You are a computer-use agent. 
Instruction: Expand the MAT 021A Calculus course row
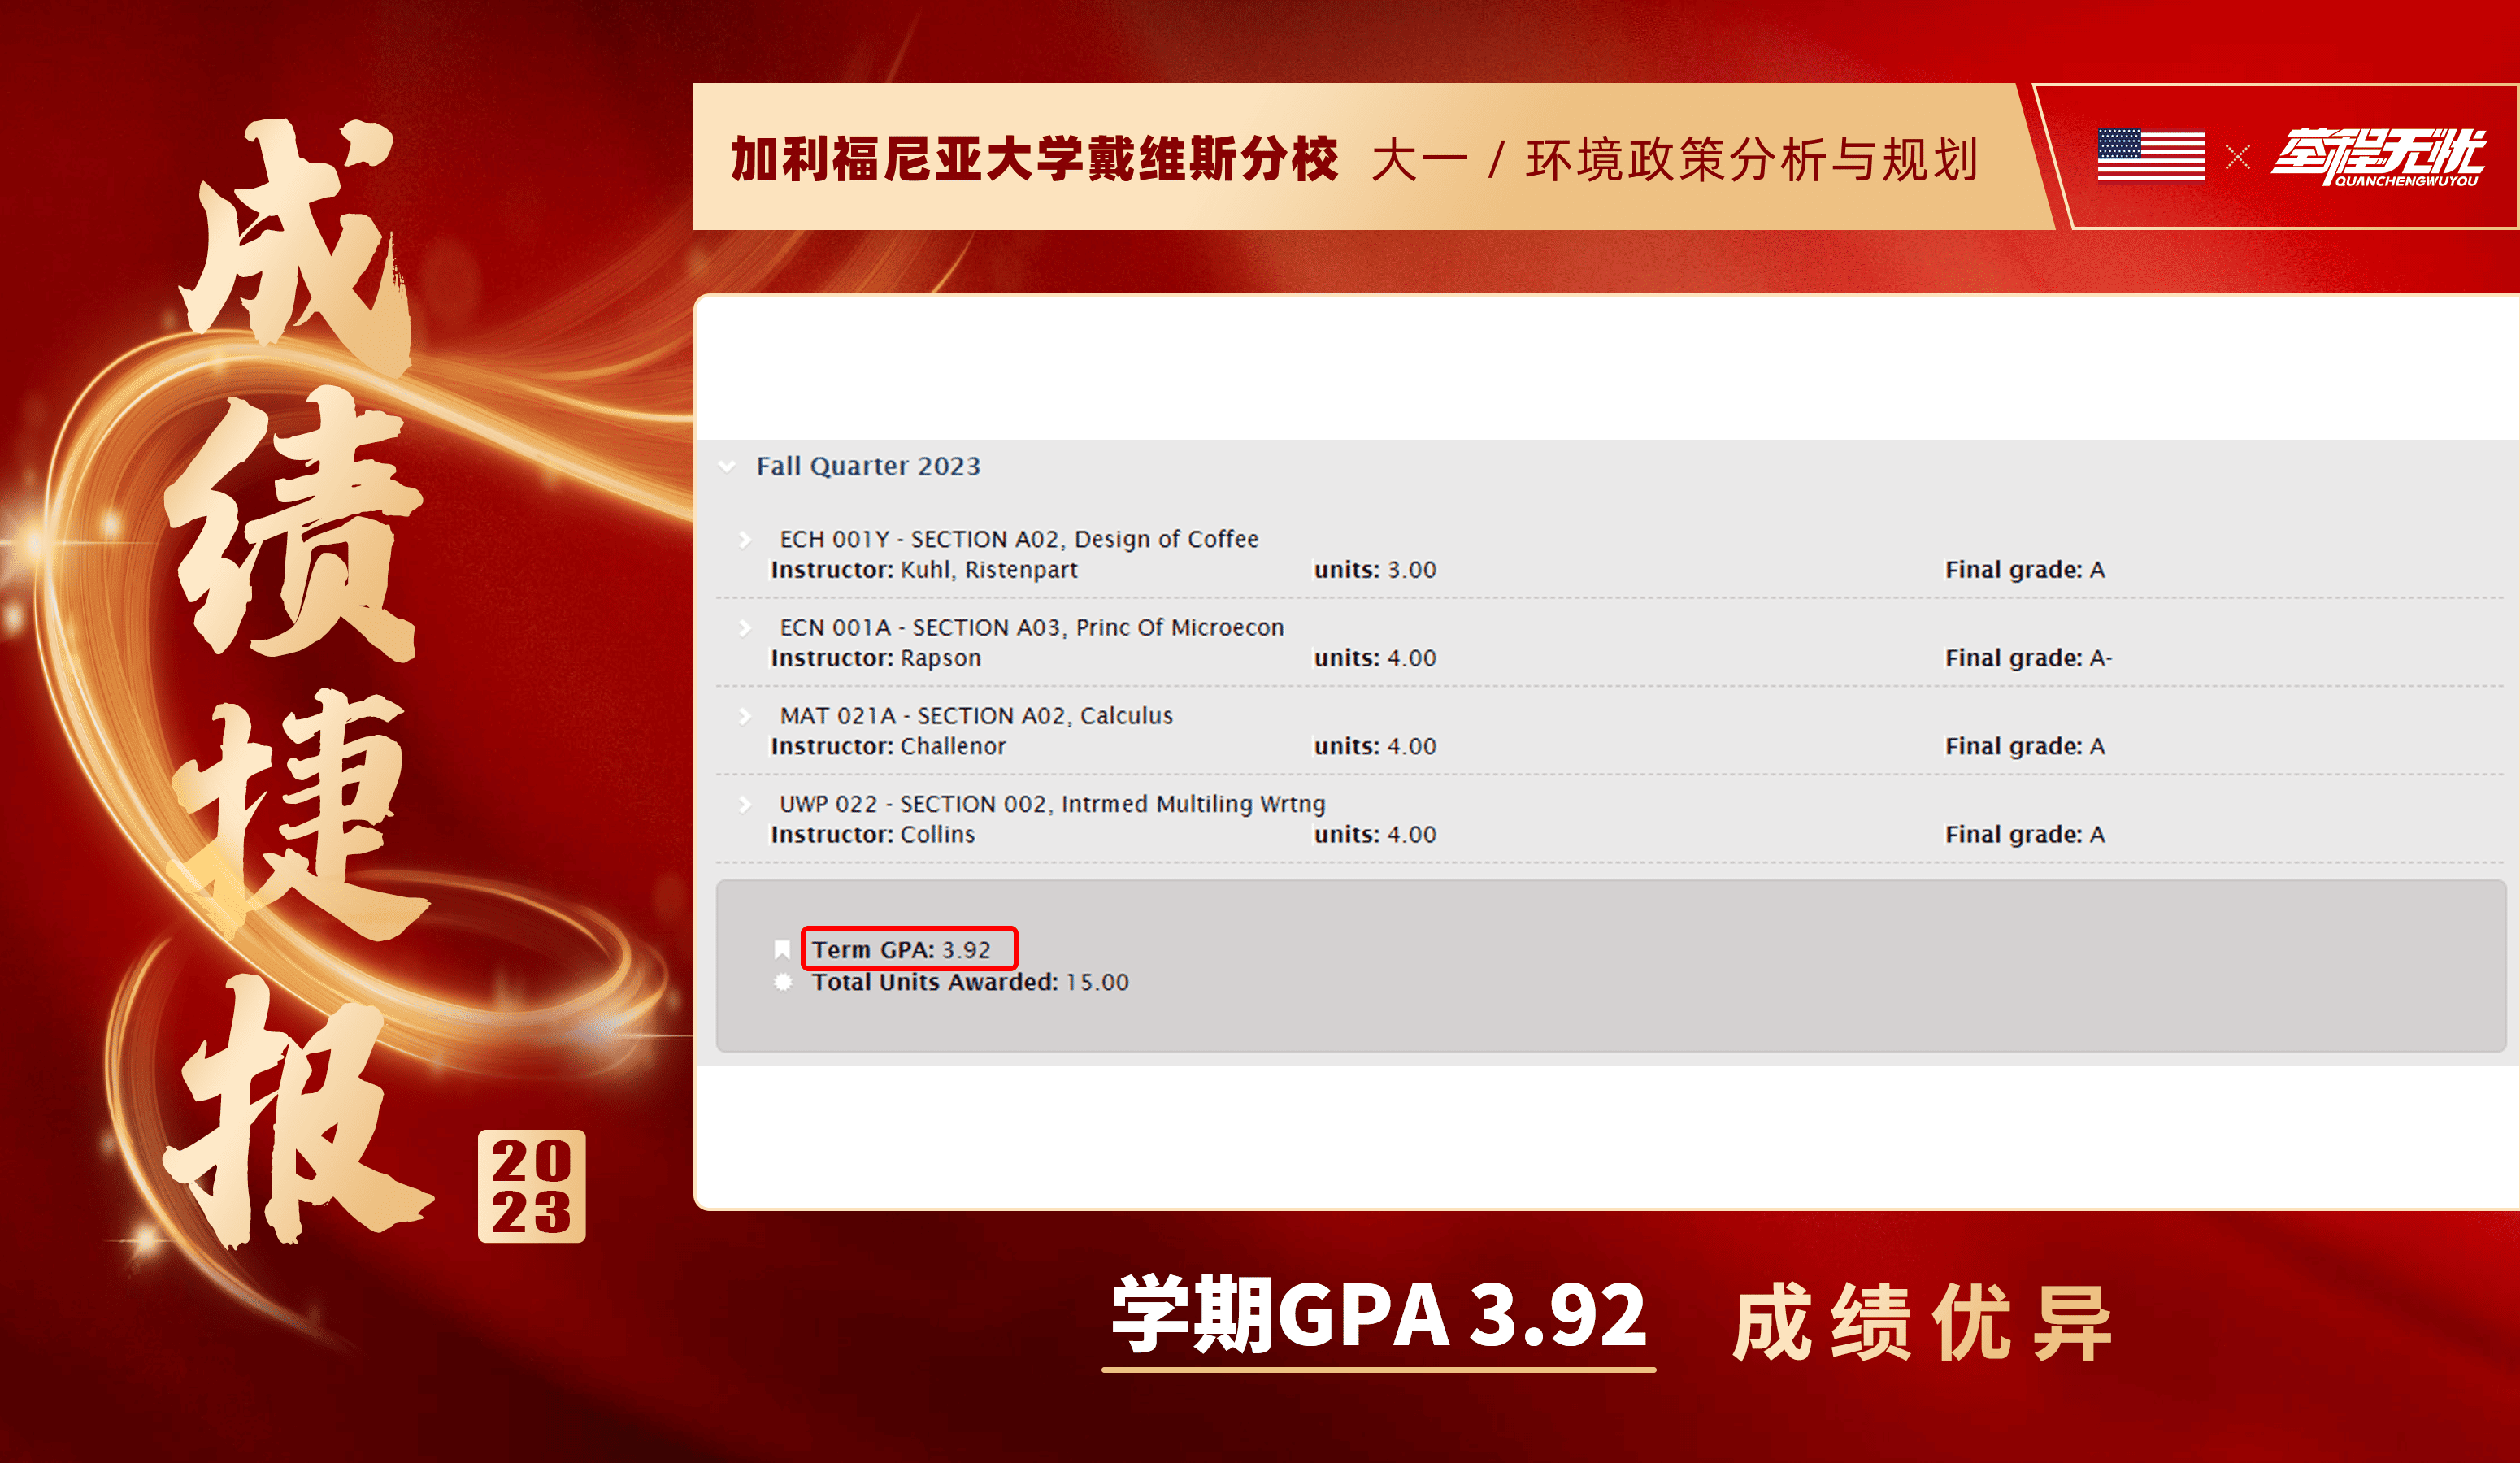[x=745, y=716]
